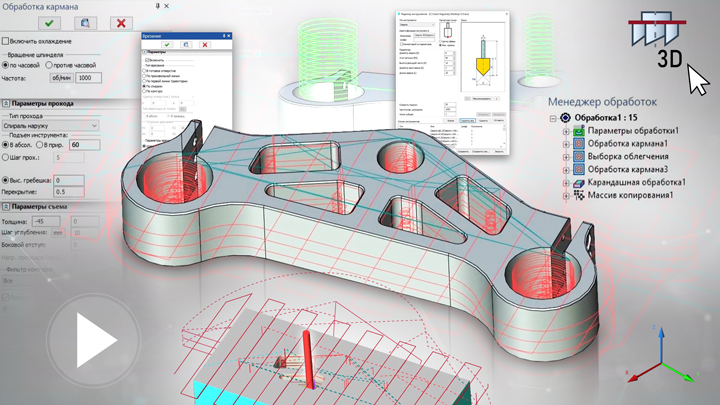This screenshot has height=405, width=720.
Task: Confirm pocket machining with the green checkmark
Action: 49,23
